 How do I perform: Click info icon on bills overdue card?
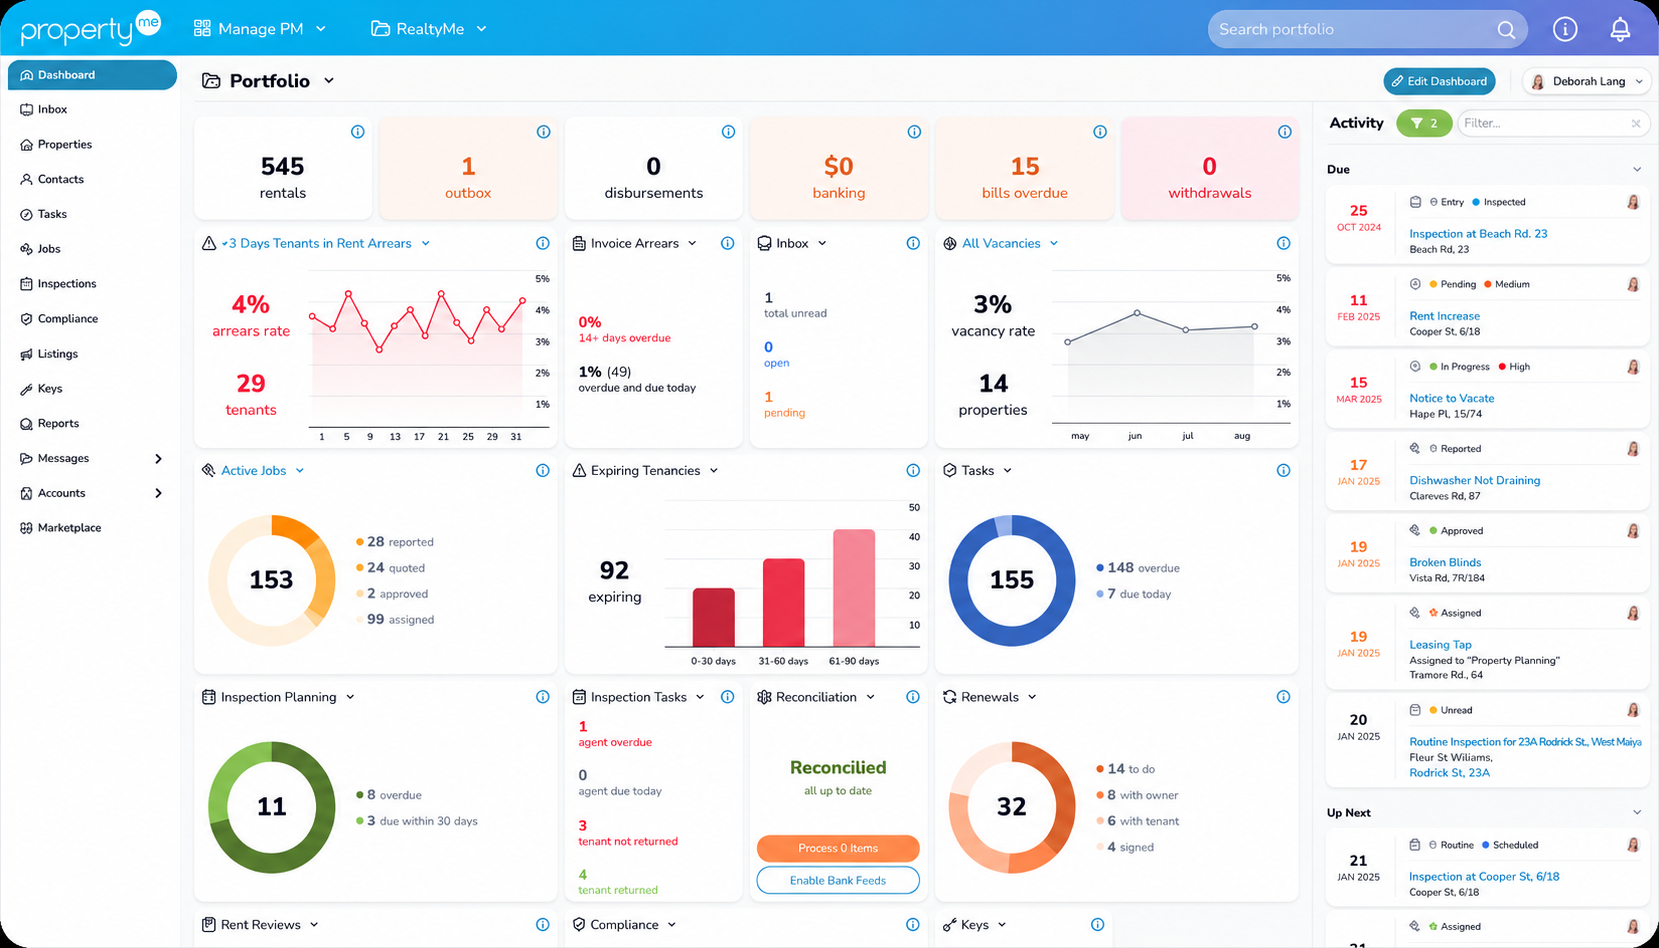point(1100,132)
